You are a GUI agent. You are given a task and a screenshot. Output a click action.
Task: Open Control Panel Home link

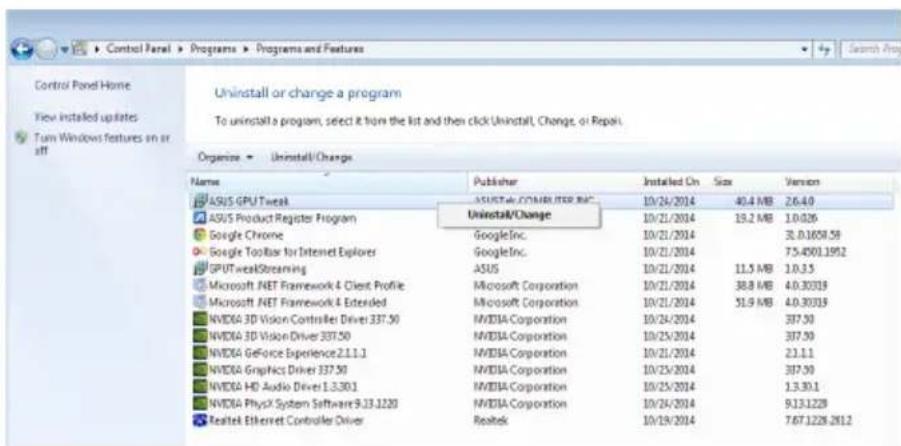click(83, 86)
